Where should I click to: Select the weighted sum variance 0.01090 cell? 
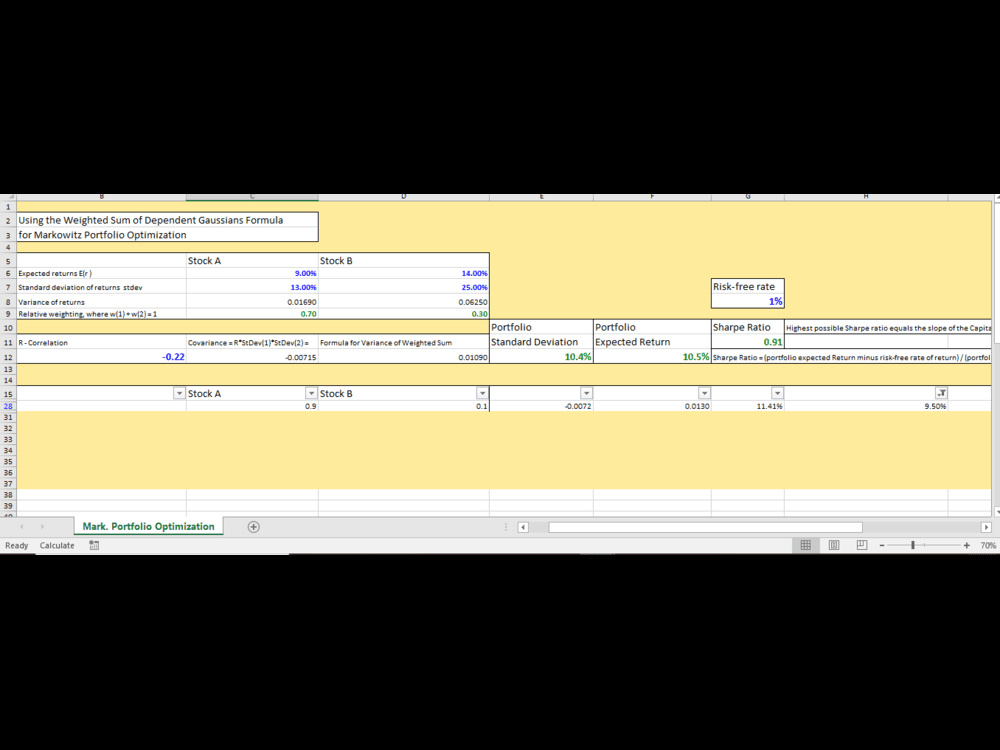tap(404, 357)
